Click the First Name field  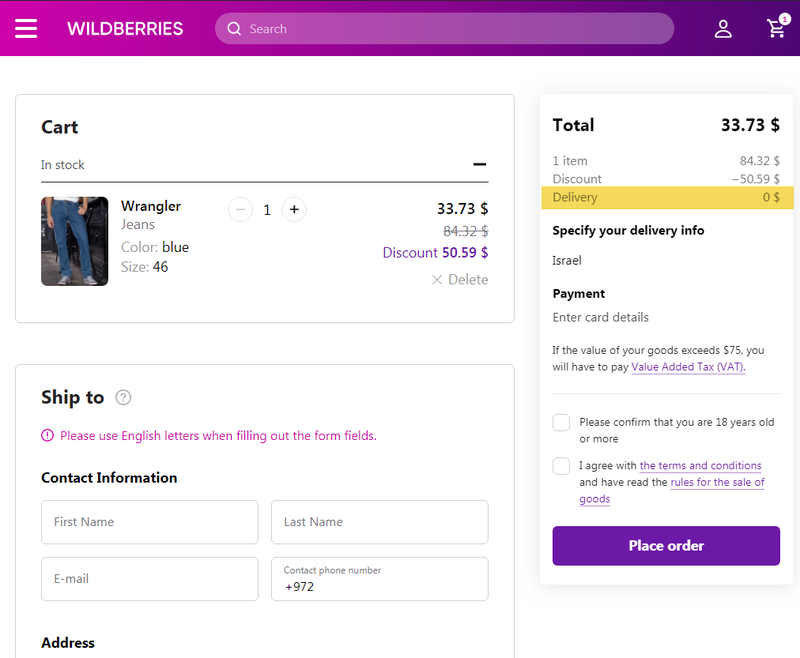150,522
